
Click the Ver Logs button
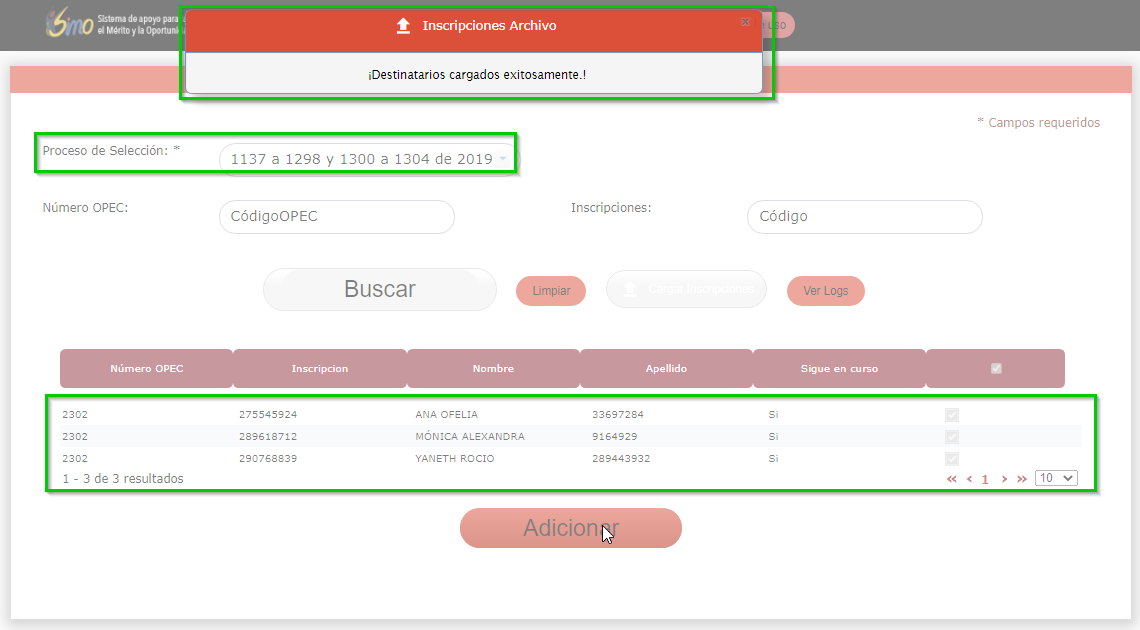click(826, 291)
